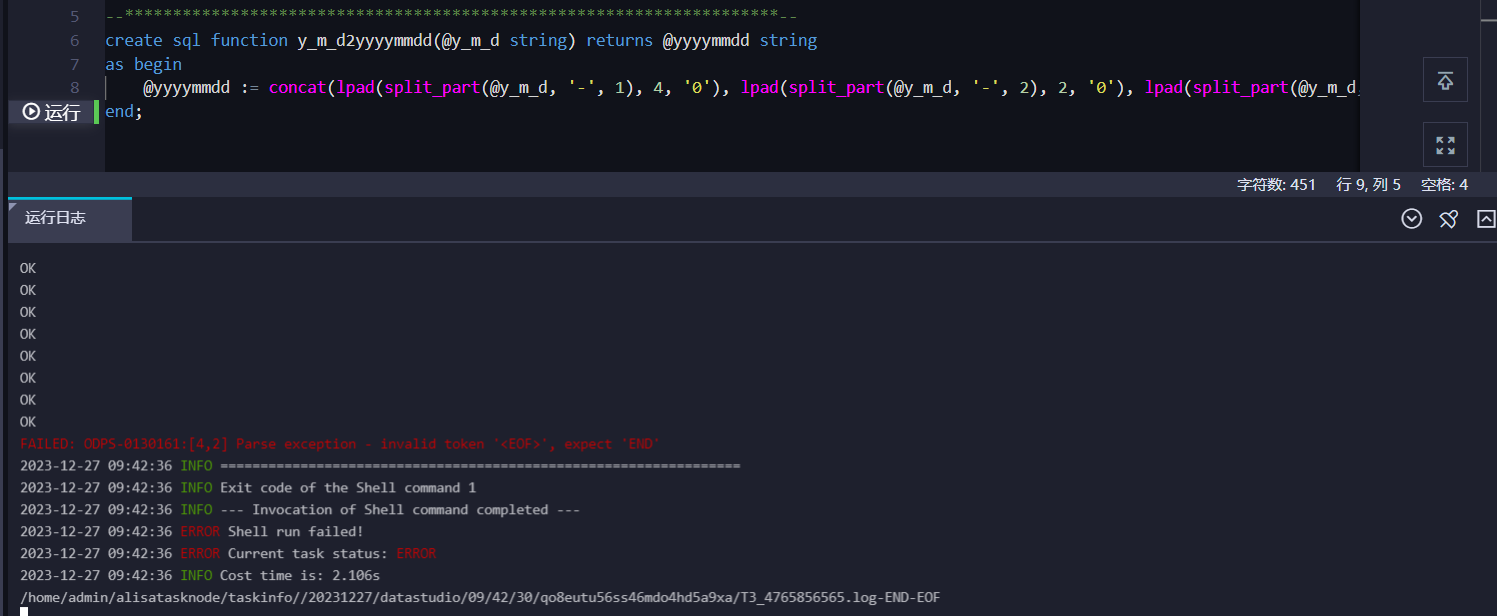Click the 'end;' code line

(124, 112)
